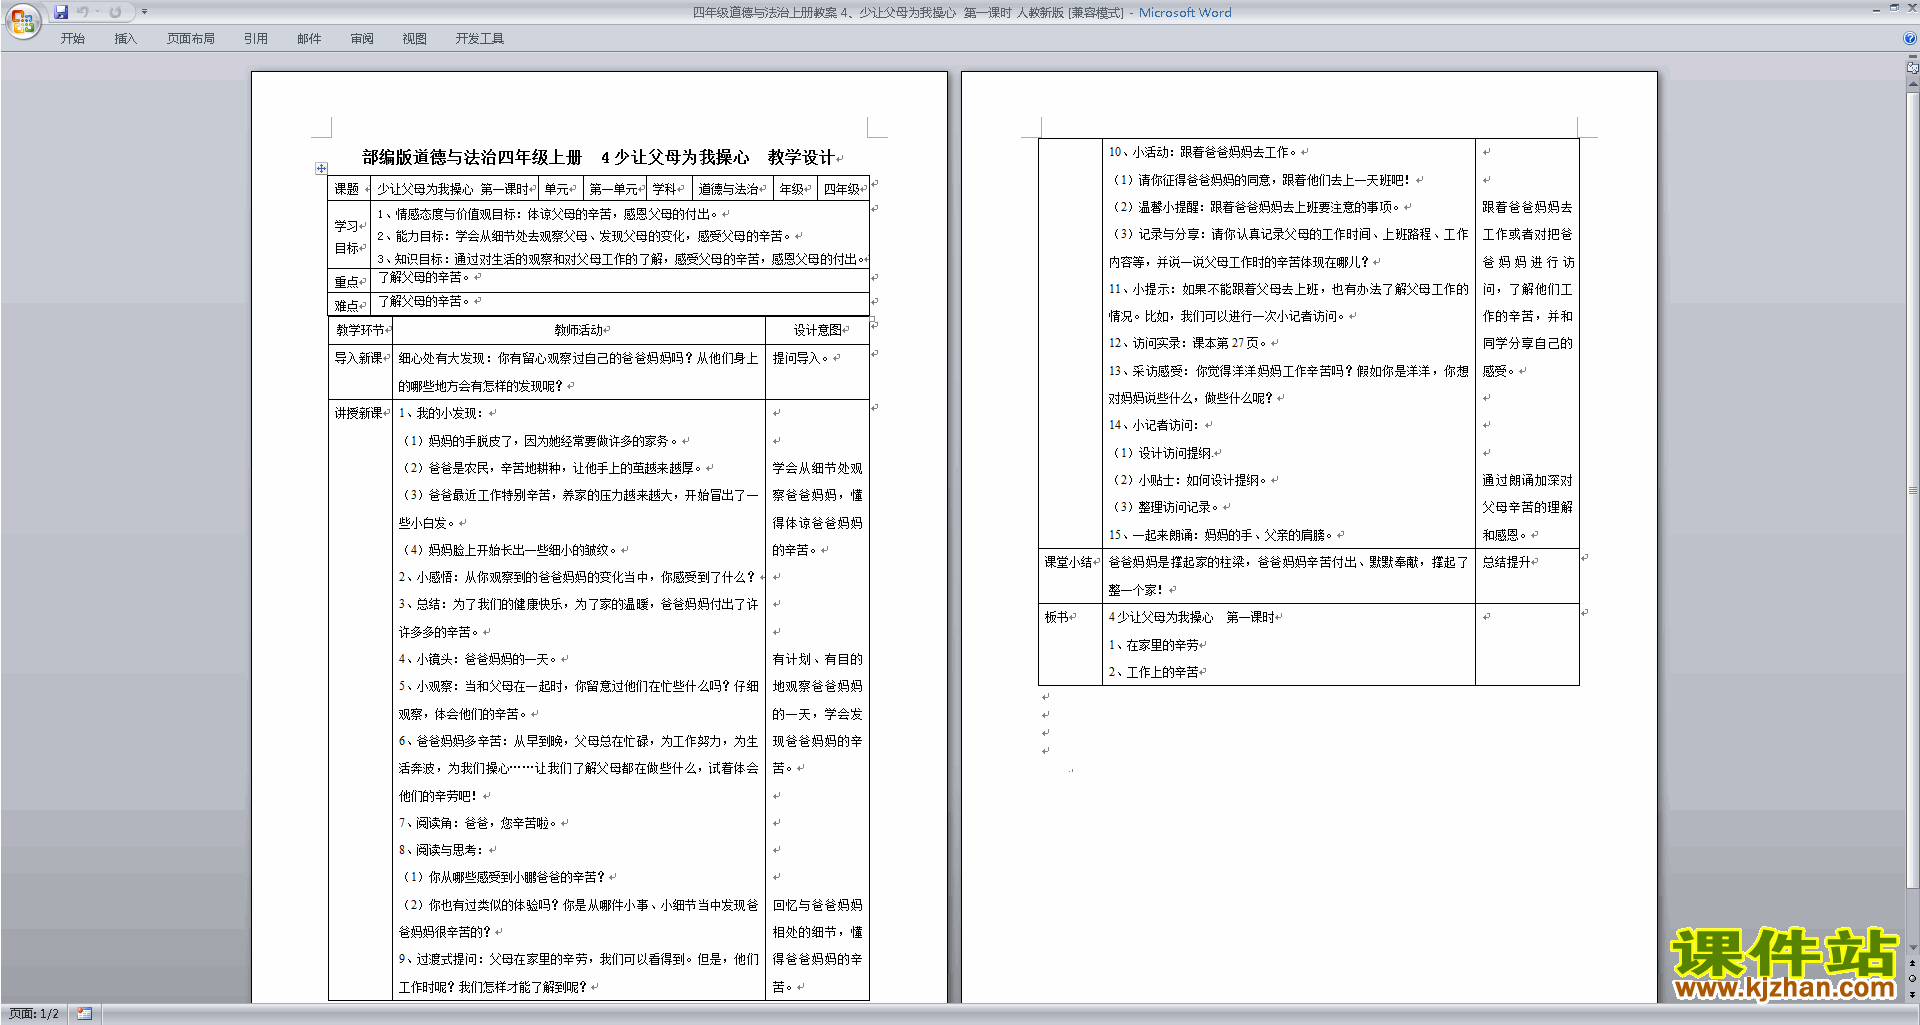Toggle the ruler button above scrollbar
This screenshot has height=1025, width=1920.
(1913, 68)
